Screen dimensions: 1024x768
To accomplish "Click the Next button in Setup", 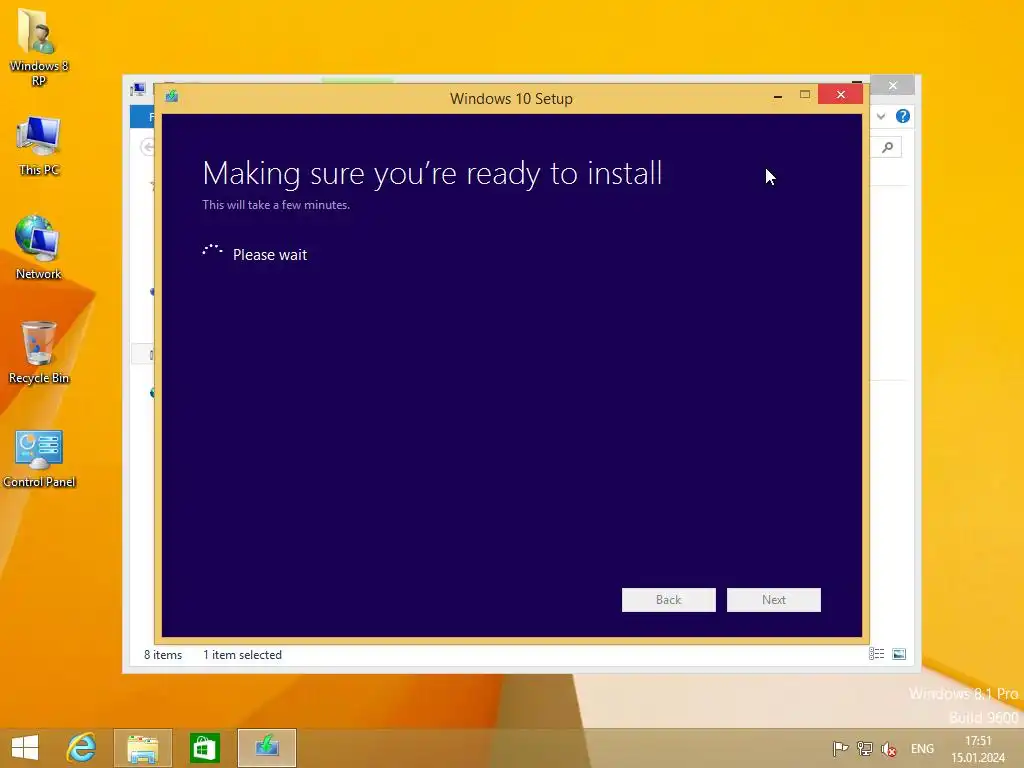I will tap(773, 600).
